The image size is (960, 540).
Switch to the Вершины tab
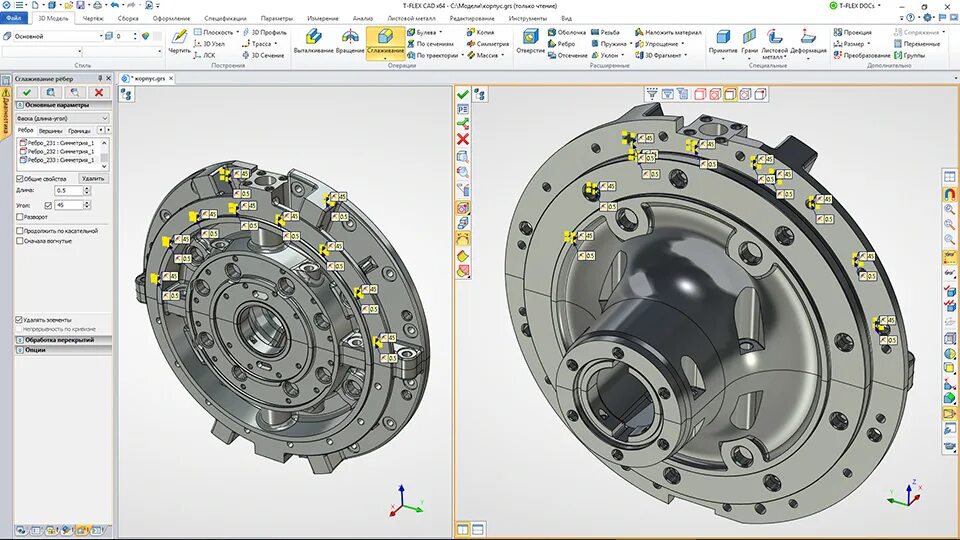pyautogui.click(x=50, y=130)
